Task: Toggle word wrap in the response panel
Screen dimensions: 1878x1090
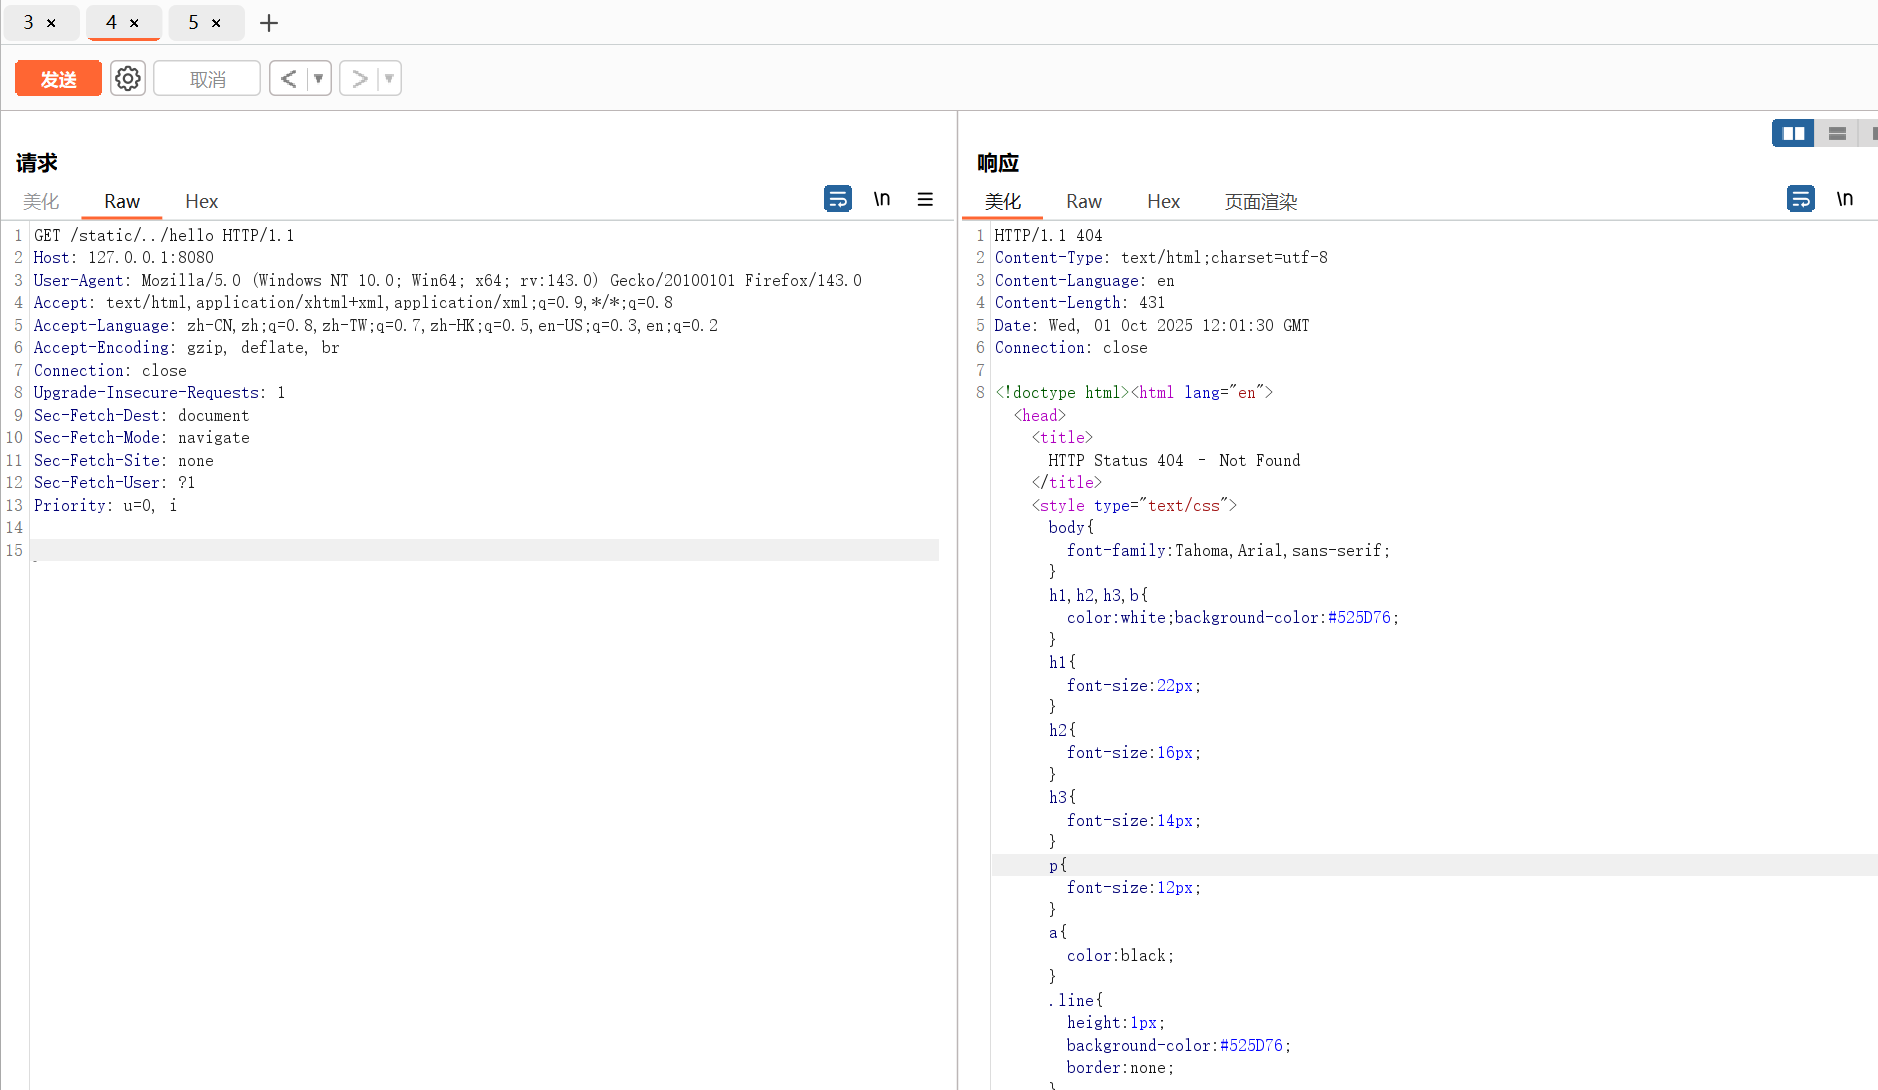Action: coord(1800,199)
